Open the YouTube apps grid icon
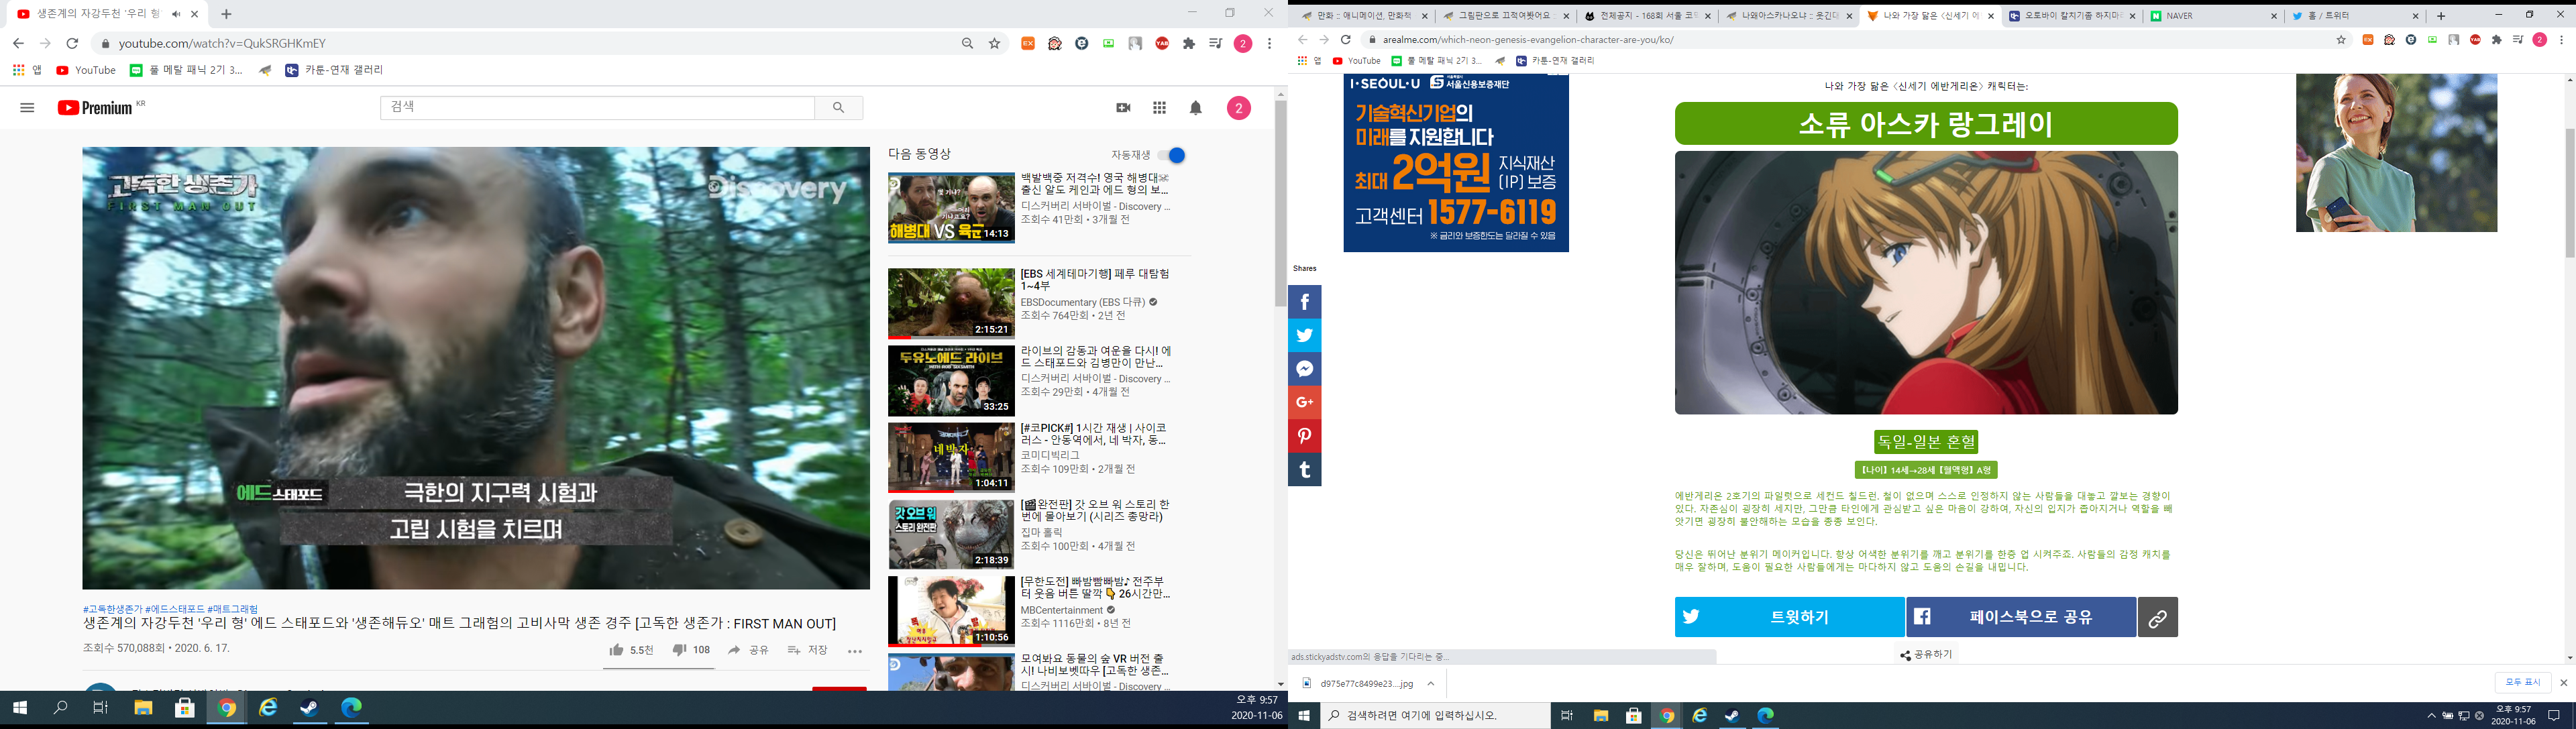The width and height of the screenshot is (2576, 729). point(1159,108)
